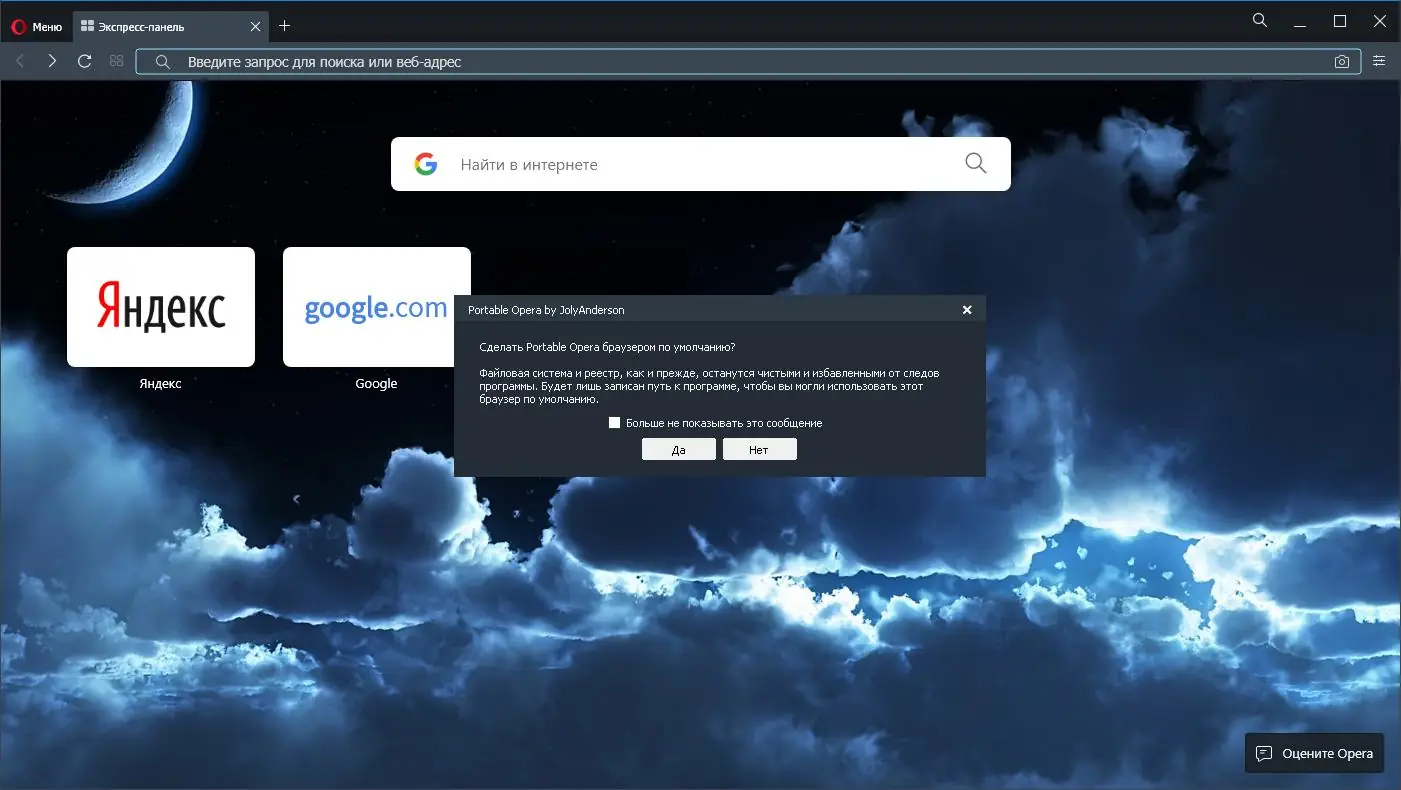1401x790 pixels.
Task: Click the Google label under the tile
Action: tap(377, 384)
